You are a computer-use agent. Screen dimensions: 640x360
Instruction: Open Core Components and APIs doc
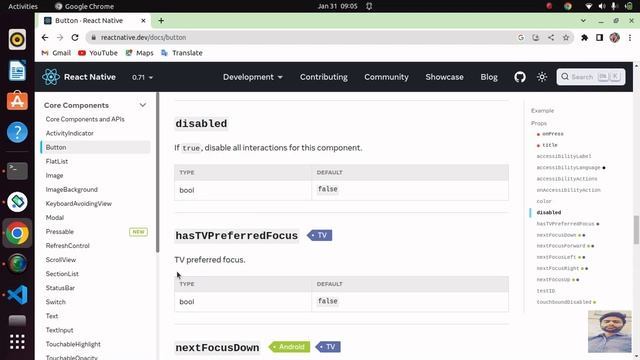coord(85,119)
